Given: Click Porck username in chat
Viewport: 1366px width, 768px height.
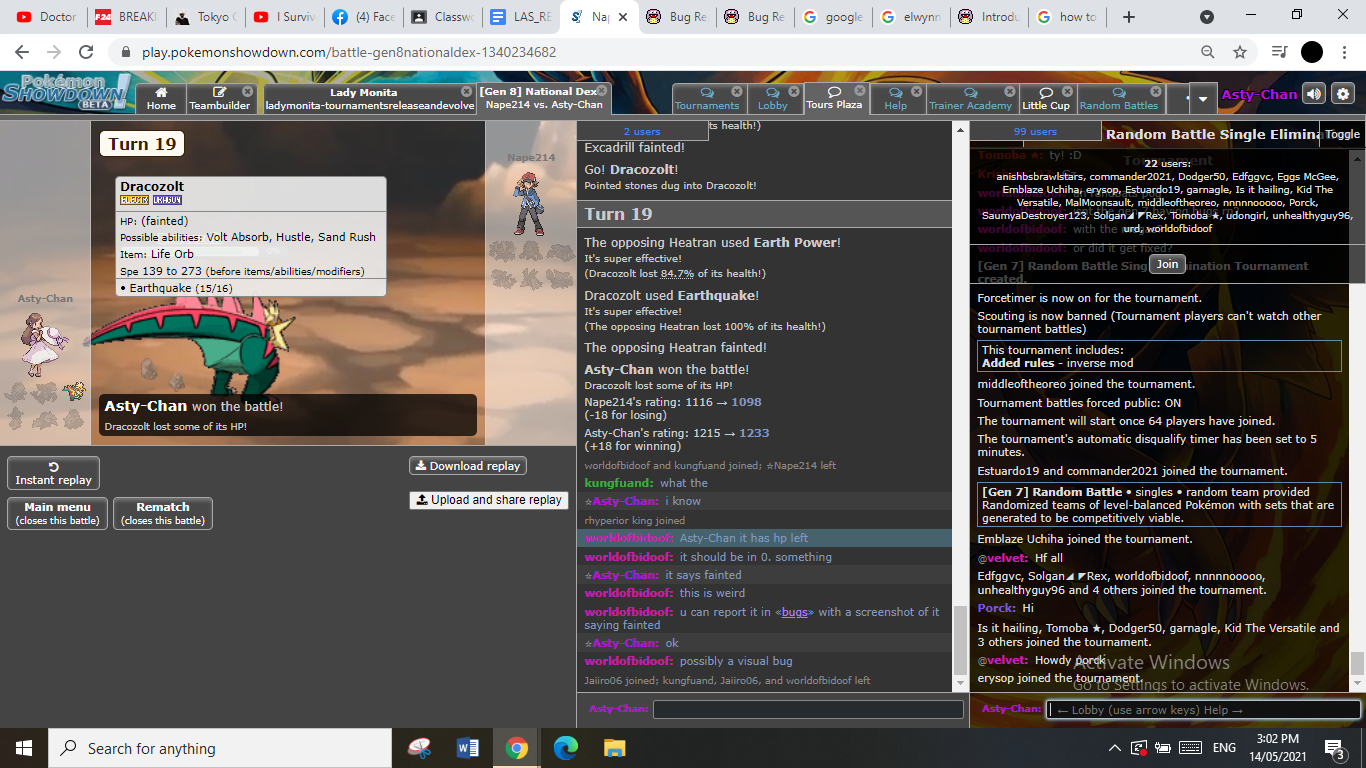Looking at the screenshot, I should click(996, 608).
